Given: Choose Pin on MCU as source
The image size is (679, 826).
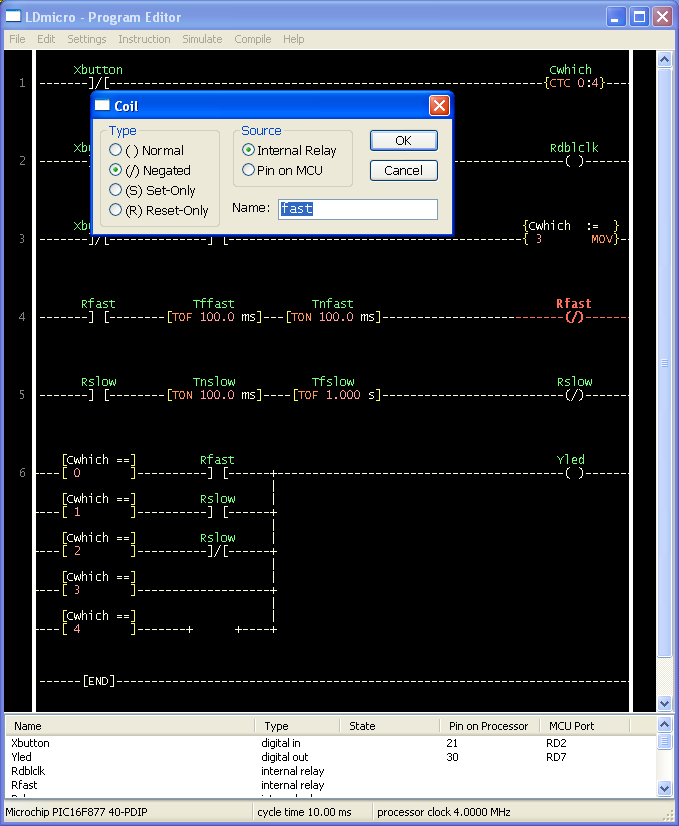Looking at the screenshot, I should click(282, 170).
